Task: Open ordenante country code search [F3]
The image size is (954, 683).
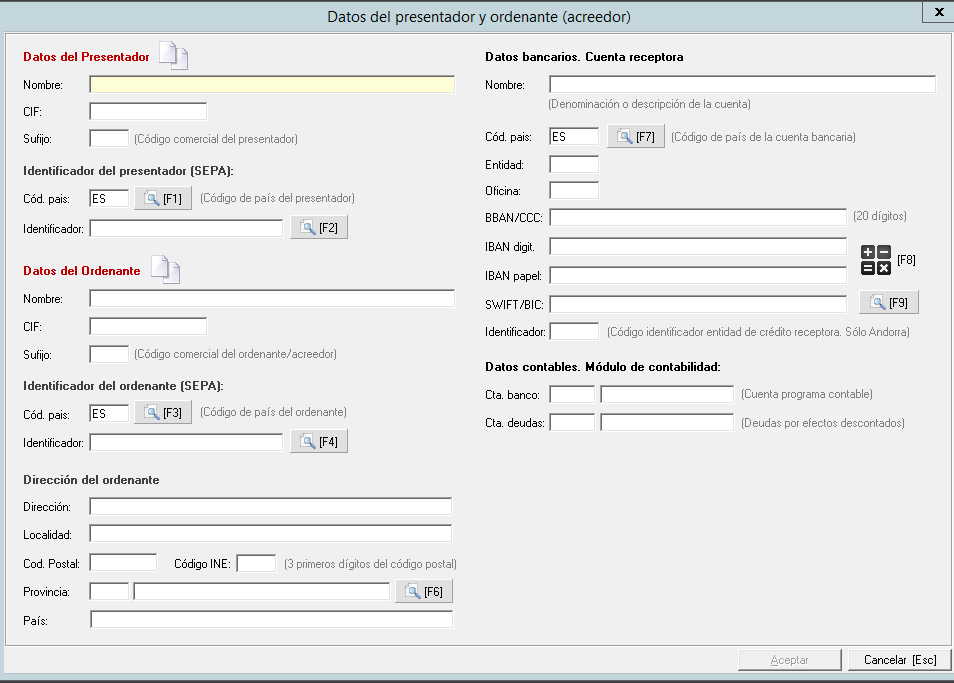Action: point(163,412)
